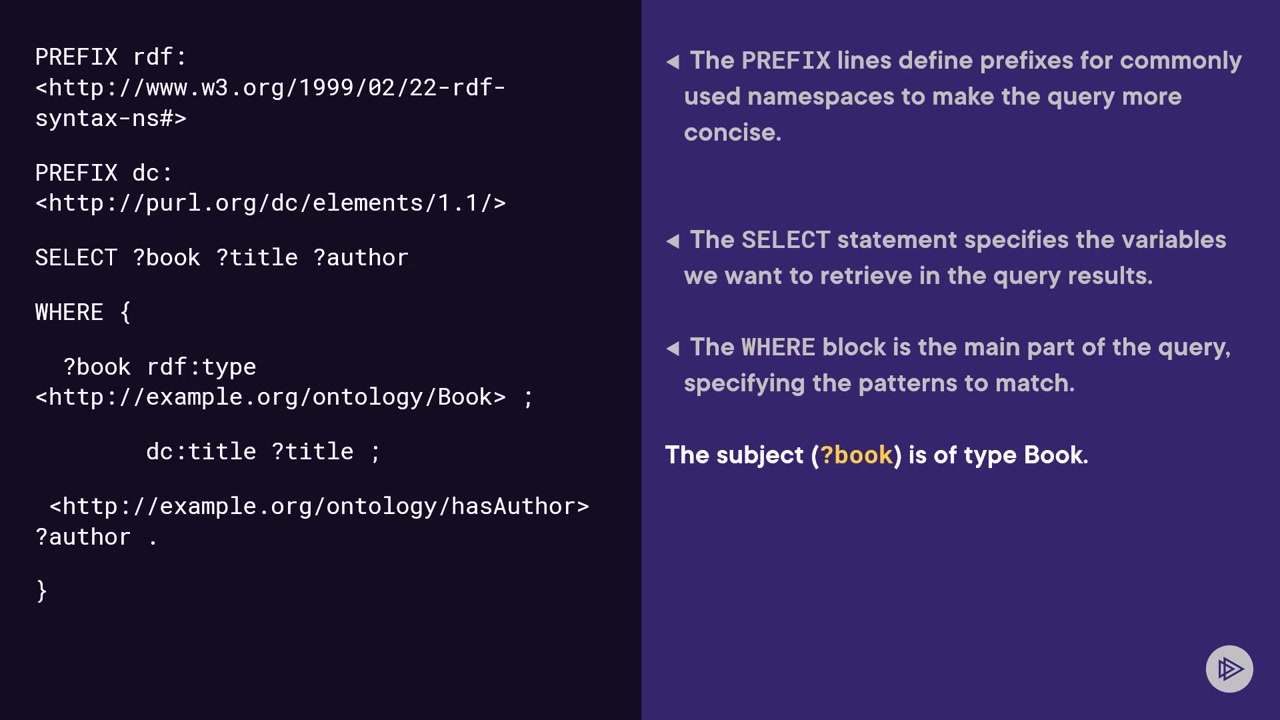The height and width of the screenshot is (720, 1280).
Task: Click the "?author ." code line
Action: 96,537
